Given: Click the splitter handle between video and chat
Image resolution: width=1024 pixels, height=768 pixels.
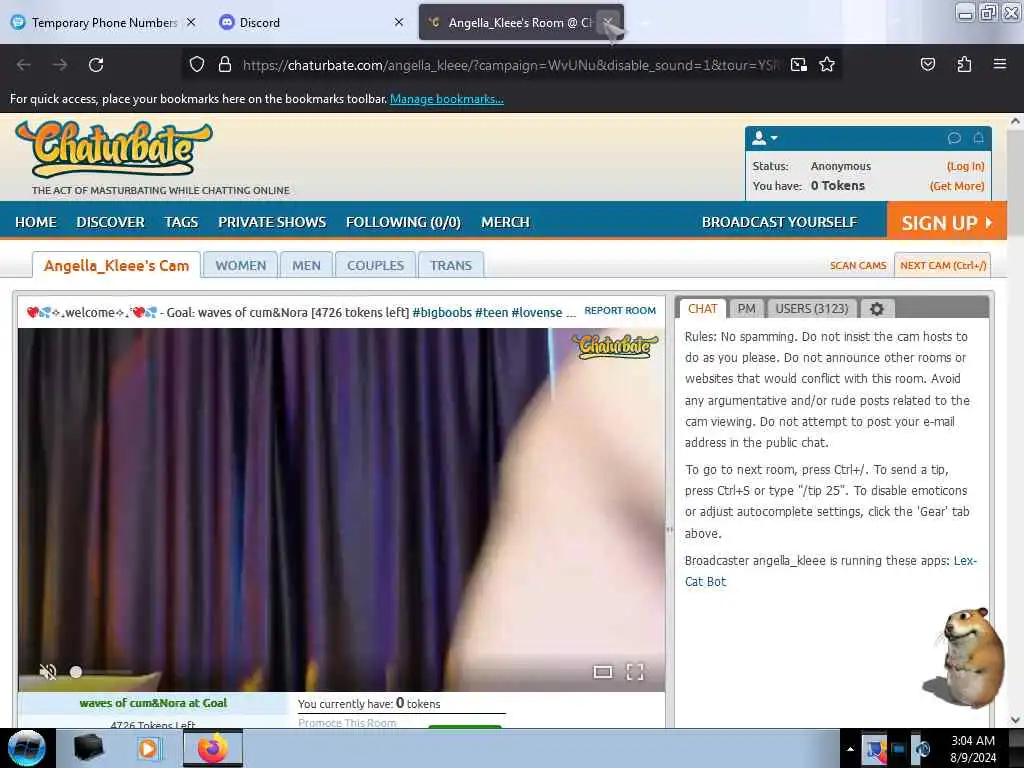Looking at the screenshot, I should point(669,529).
